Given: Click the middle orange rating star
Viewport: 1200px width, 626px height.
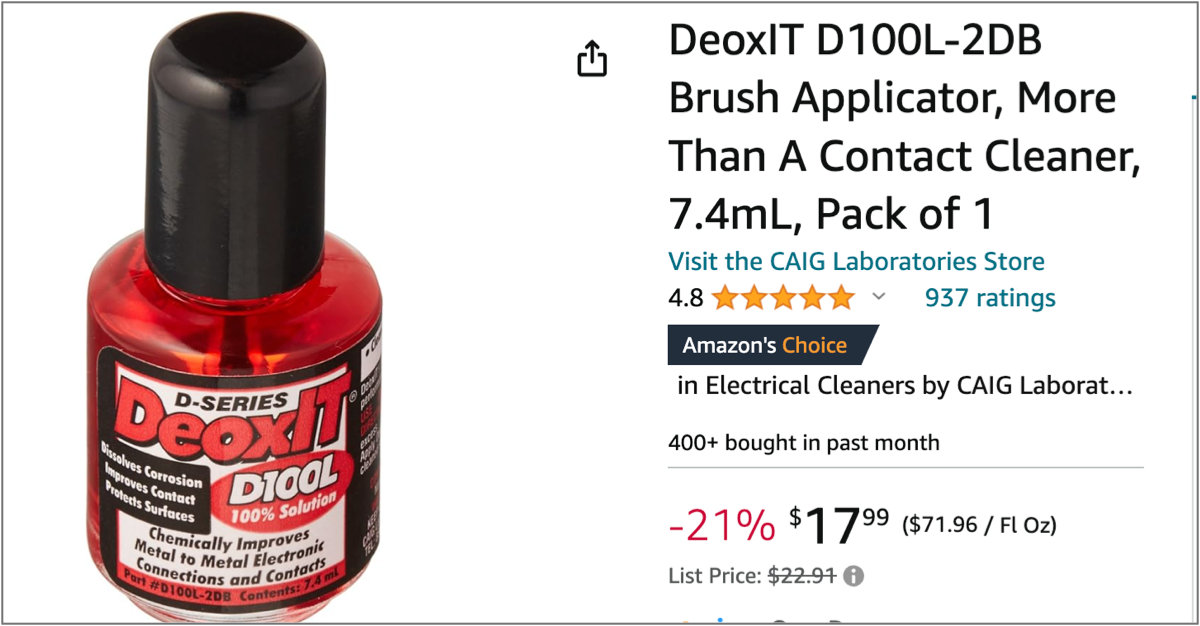Looking at the screenshot, I should point(783,298).
